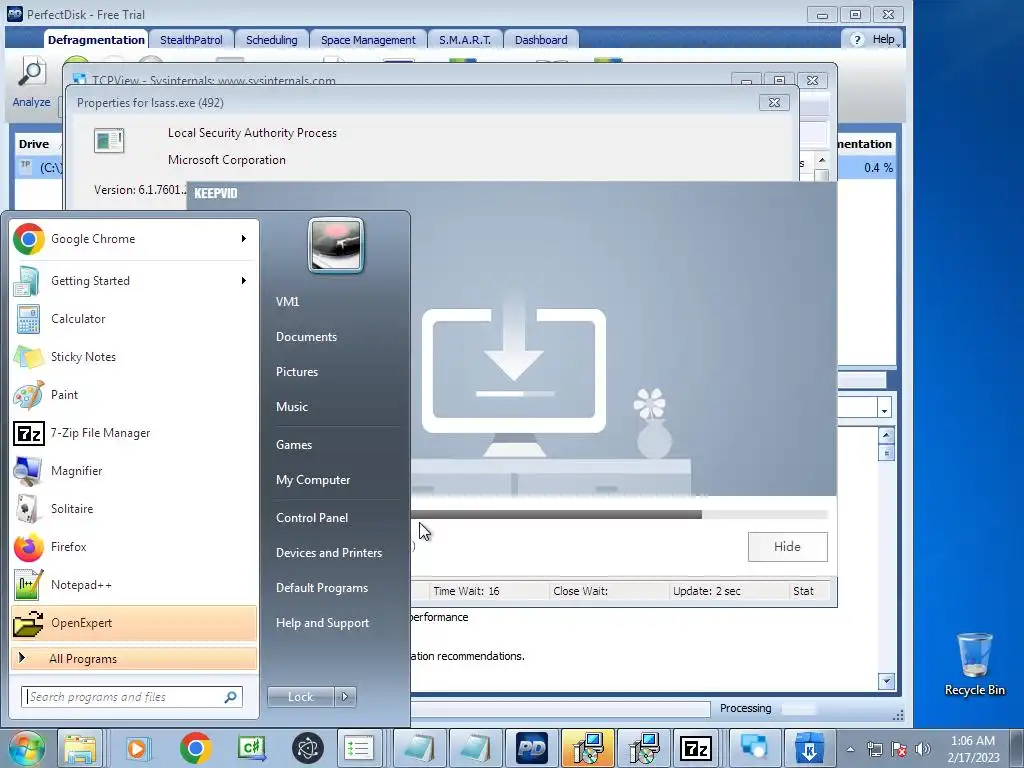Open 7-Zip File Manager
This screenshot has height=768, width=1024.
pos(134,433)
